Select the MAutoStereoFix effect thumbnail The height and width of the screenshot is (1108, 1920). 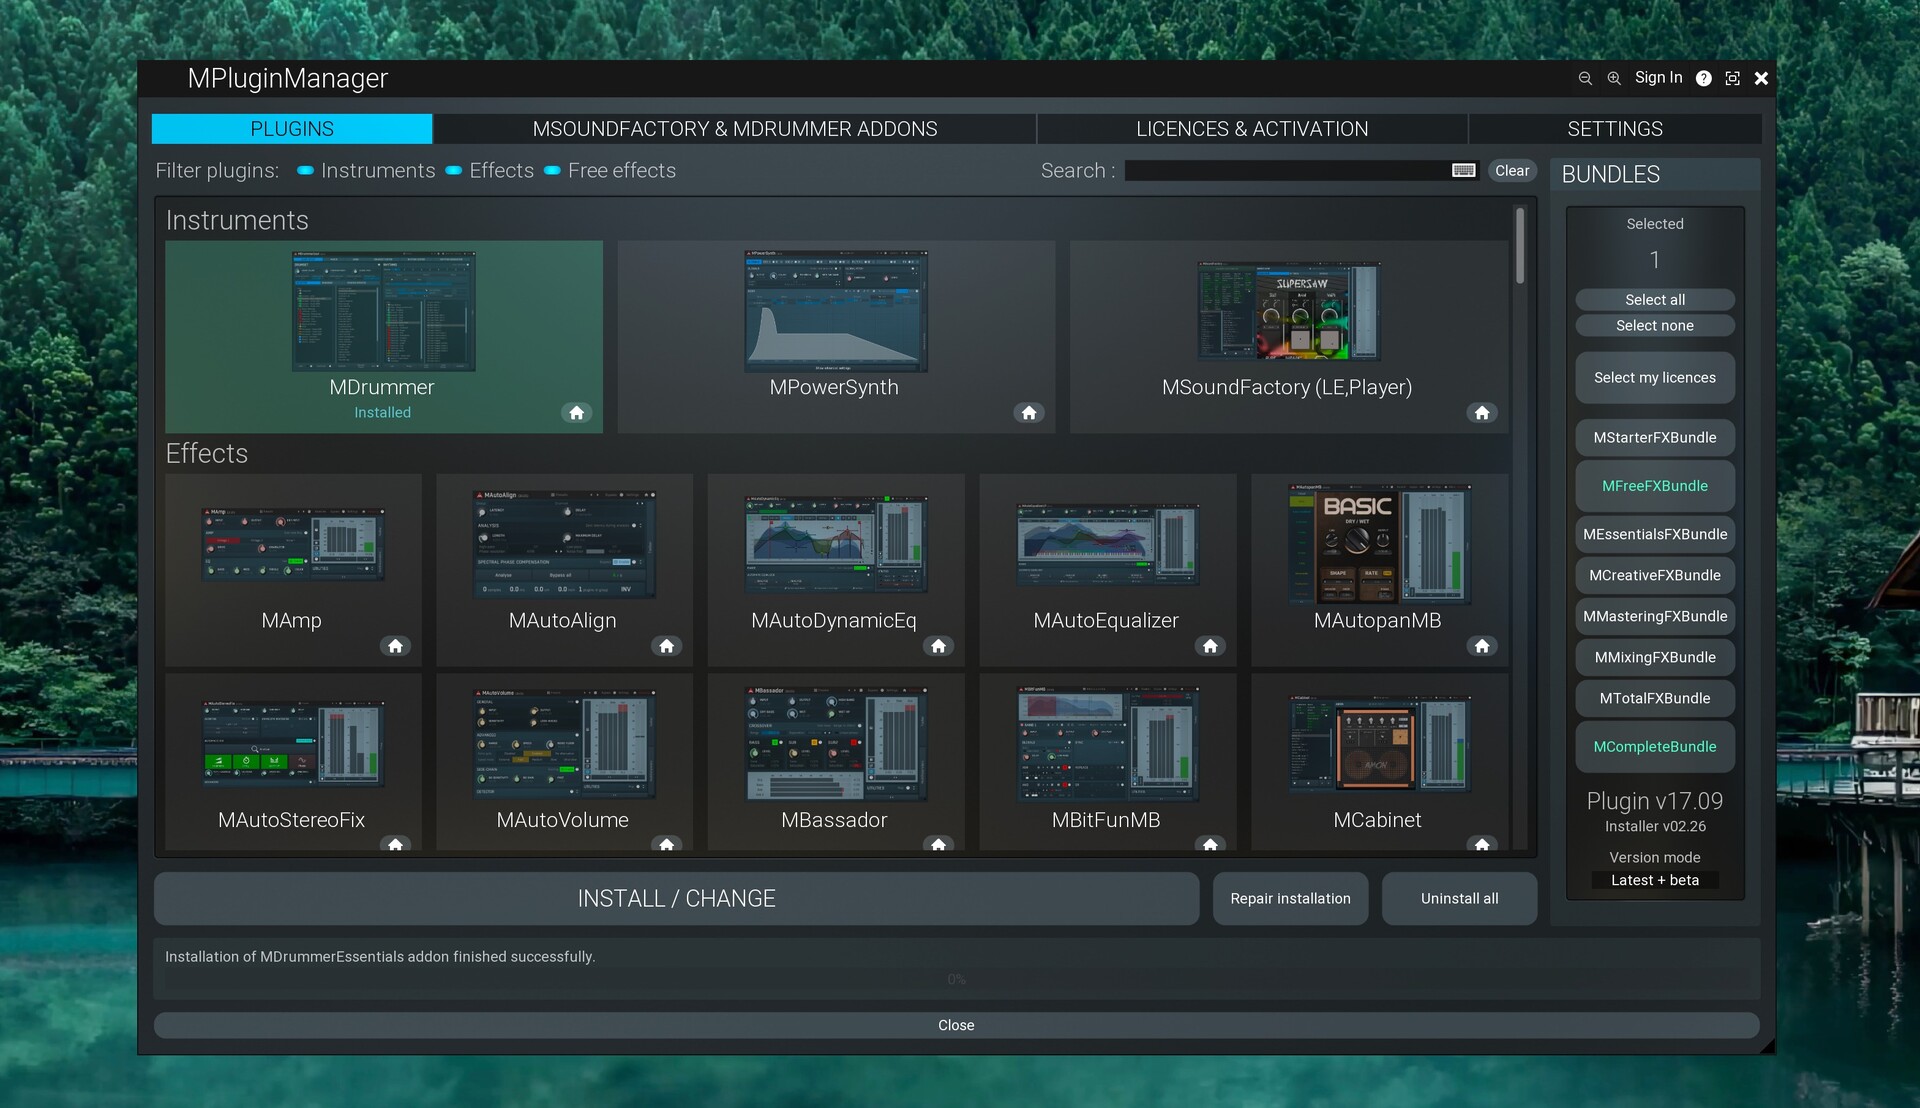click(292, 743)
